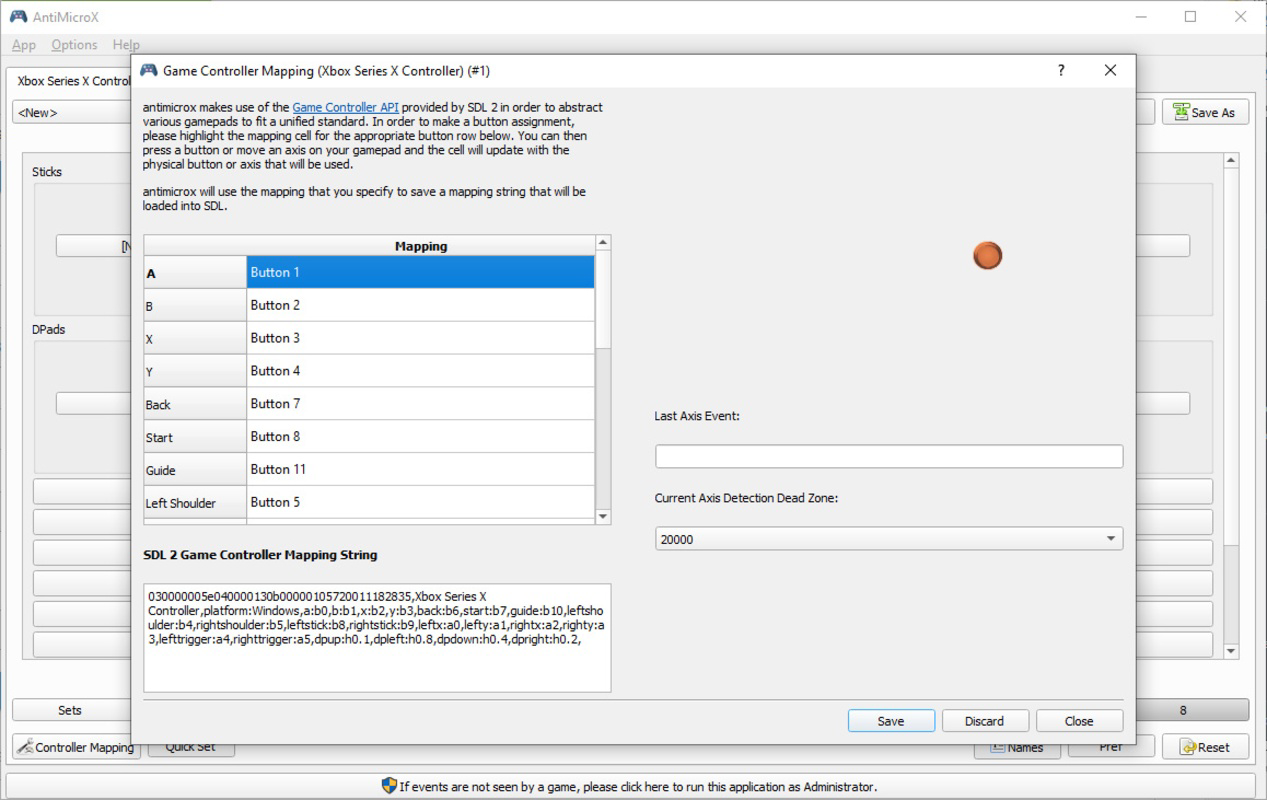Click the Save As button
The height and width of the screenshot is (800, 1267).
pos(1205,113)
